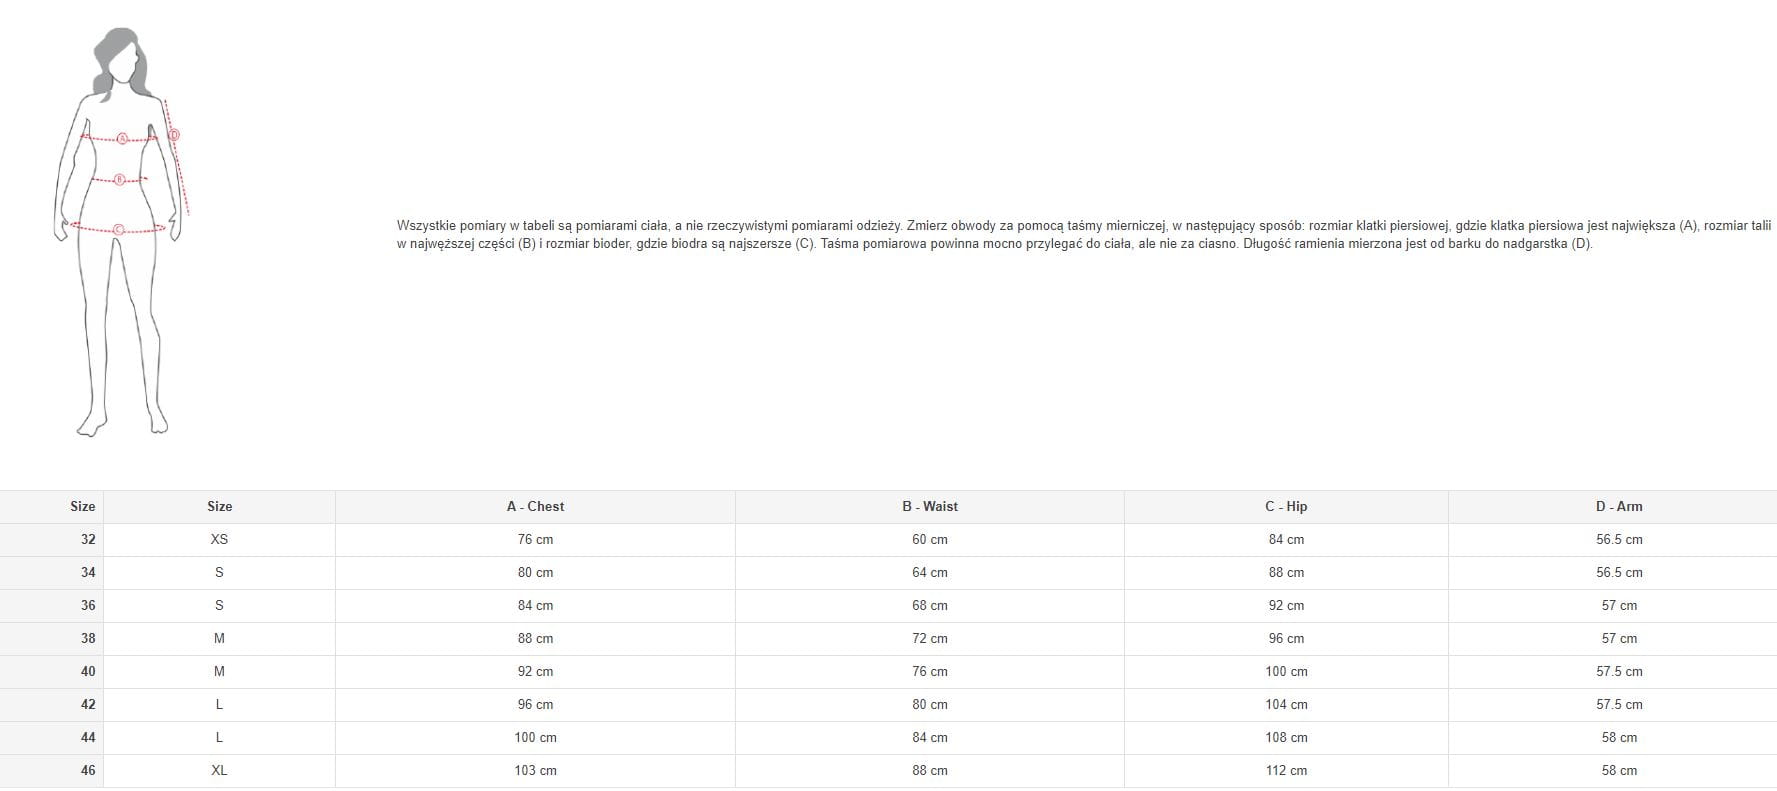1777x791 pixels.
Task: Click the 112 cm hip value
Action: pos(1285,771)
